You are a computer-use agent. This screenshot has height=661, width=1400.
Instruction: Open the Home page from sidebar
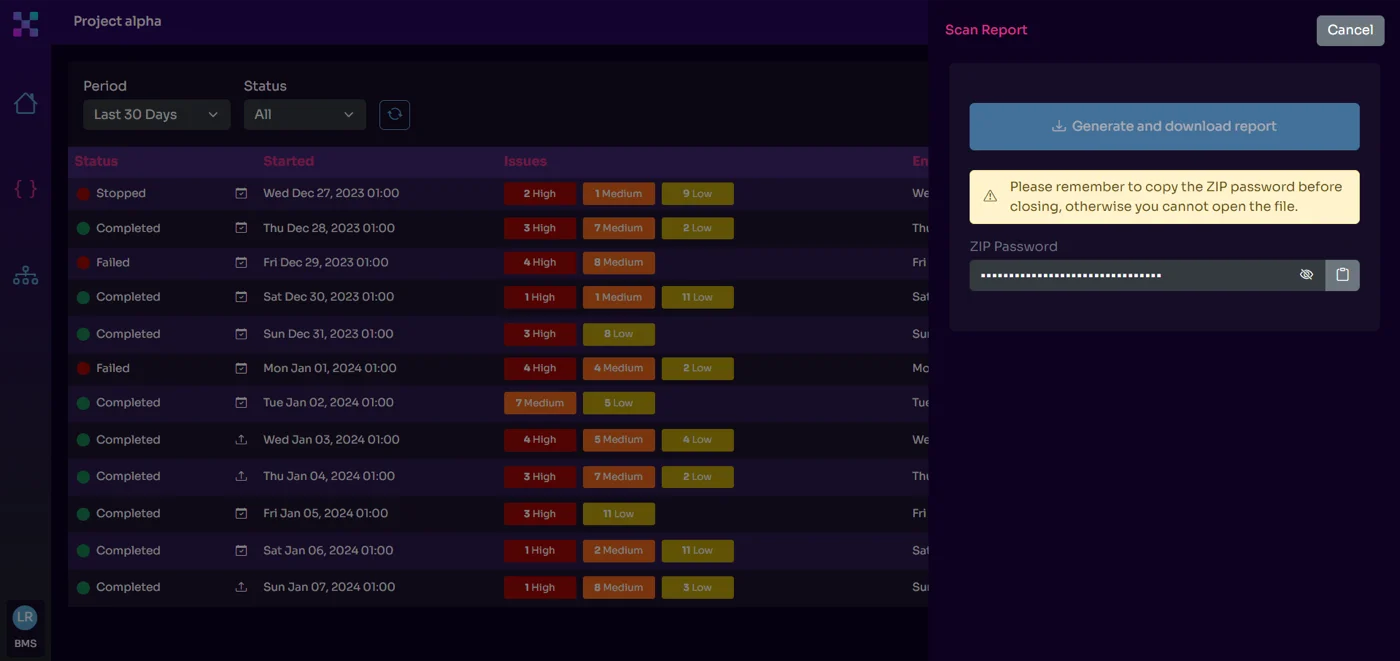25,103
